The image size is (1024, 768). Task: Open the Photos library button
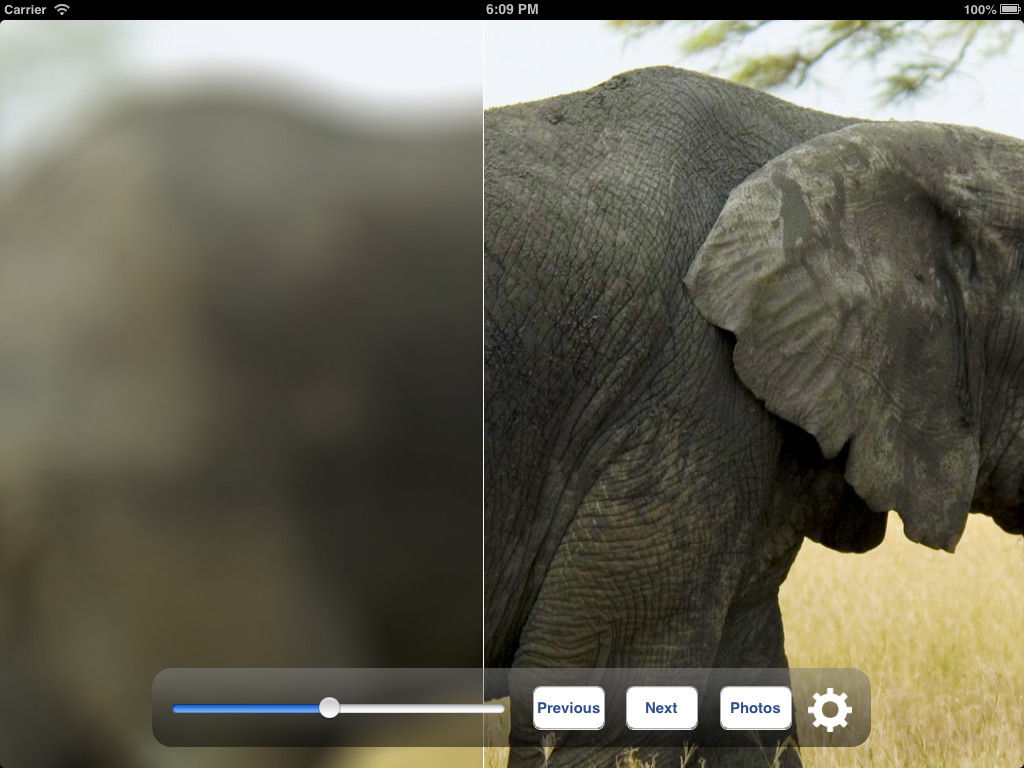(756, 708)
